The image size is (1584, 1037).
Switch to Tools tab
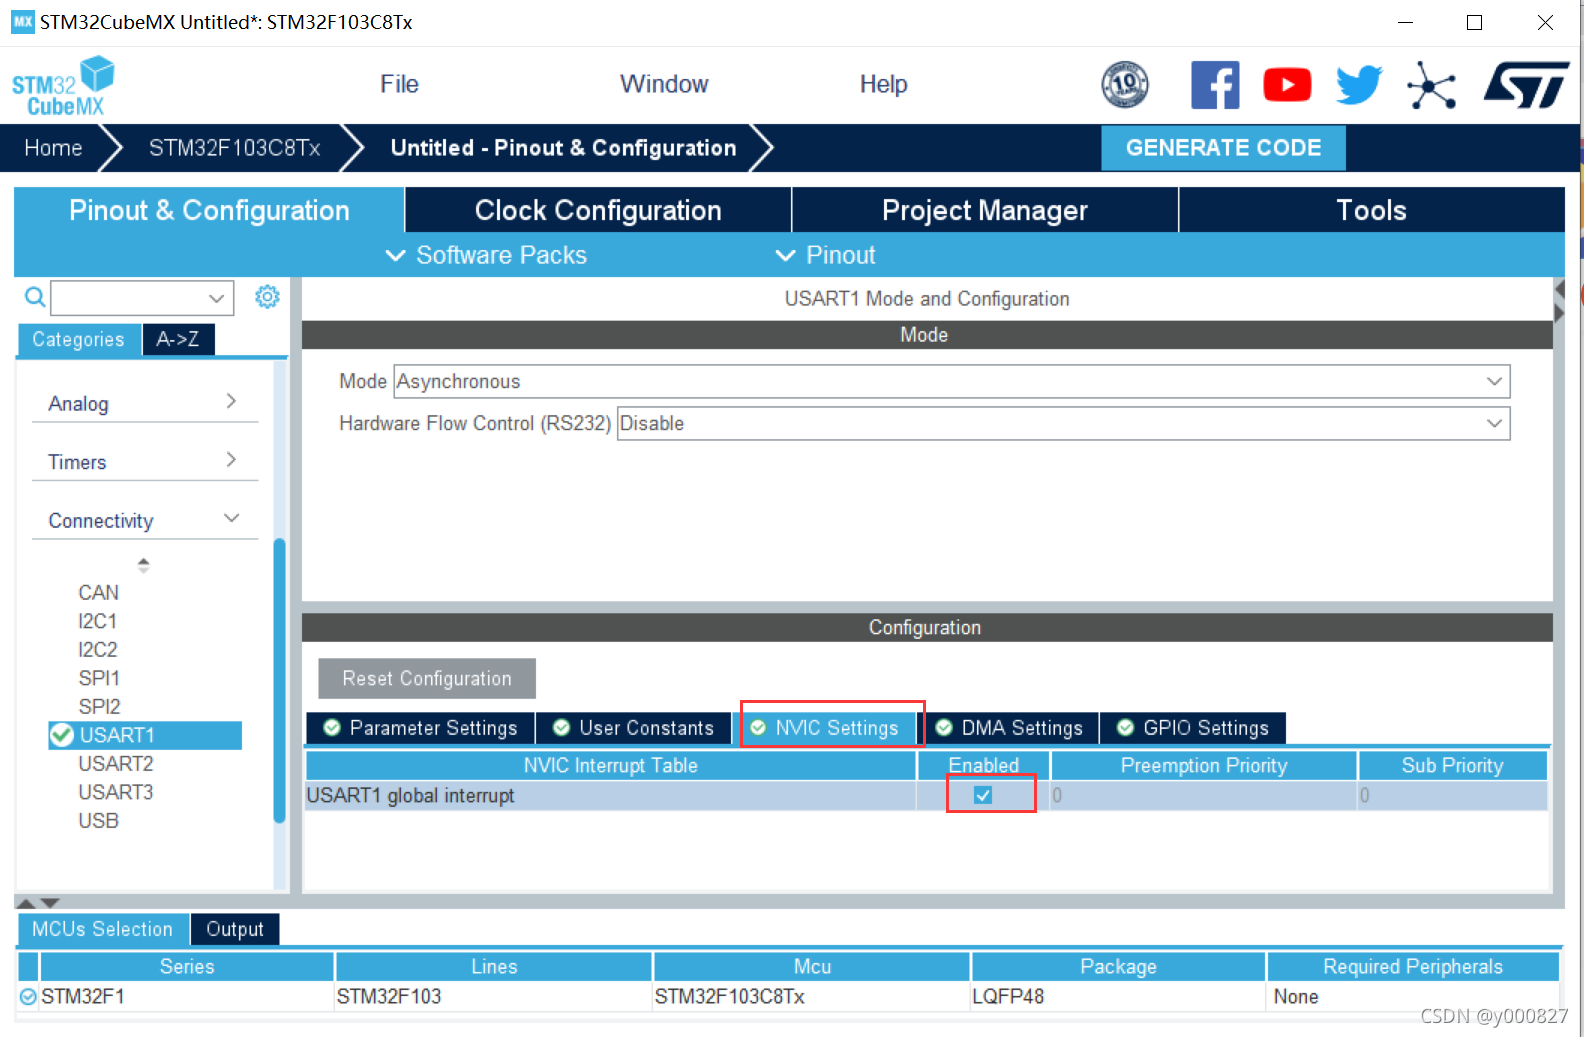click(x=1371, y=210)
